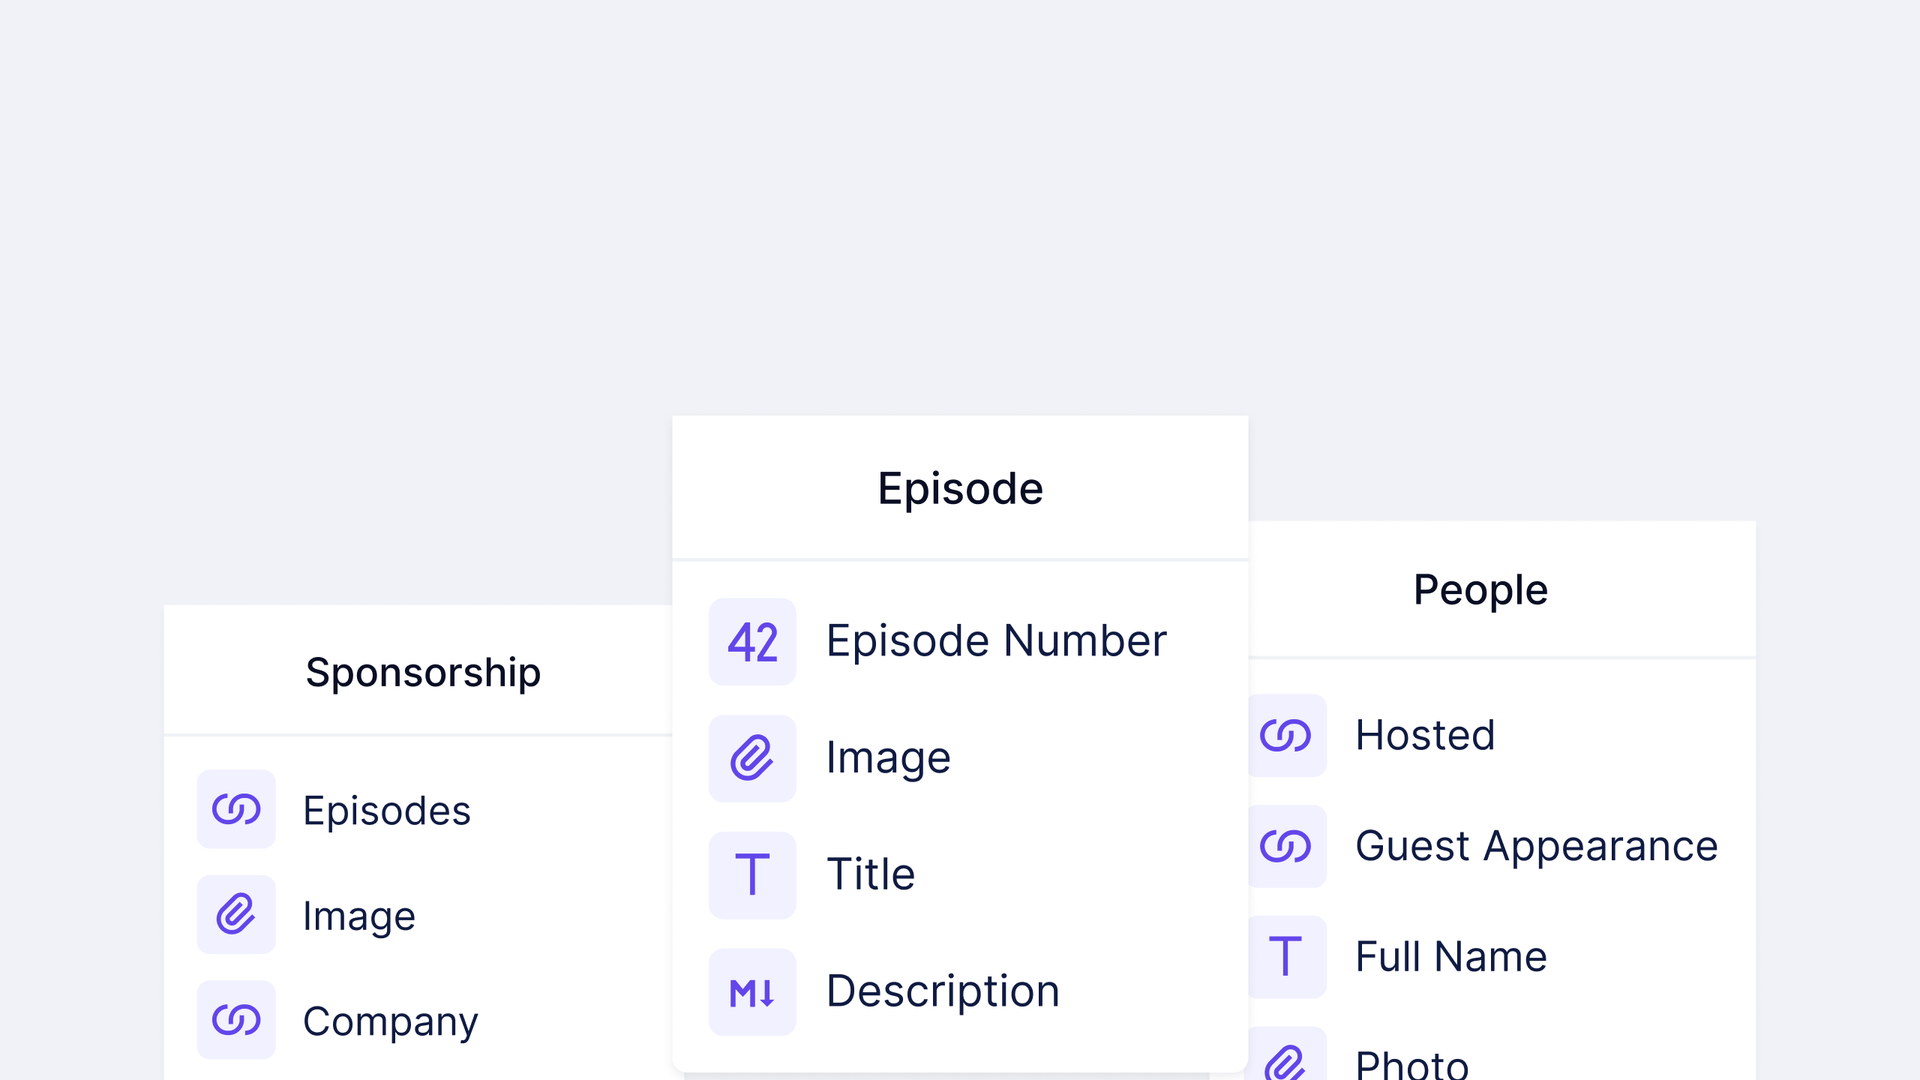Click the link icon beside Company
Image resolution: width=1920 pixels, height=1080 pixels.
pos(236,1020)
